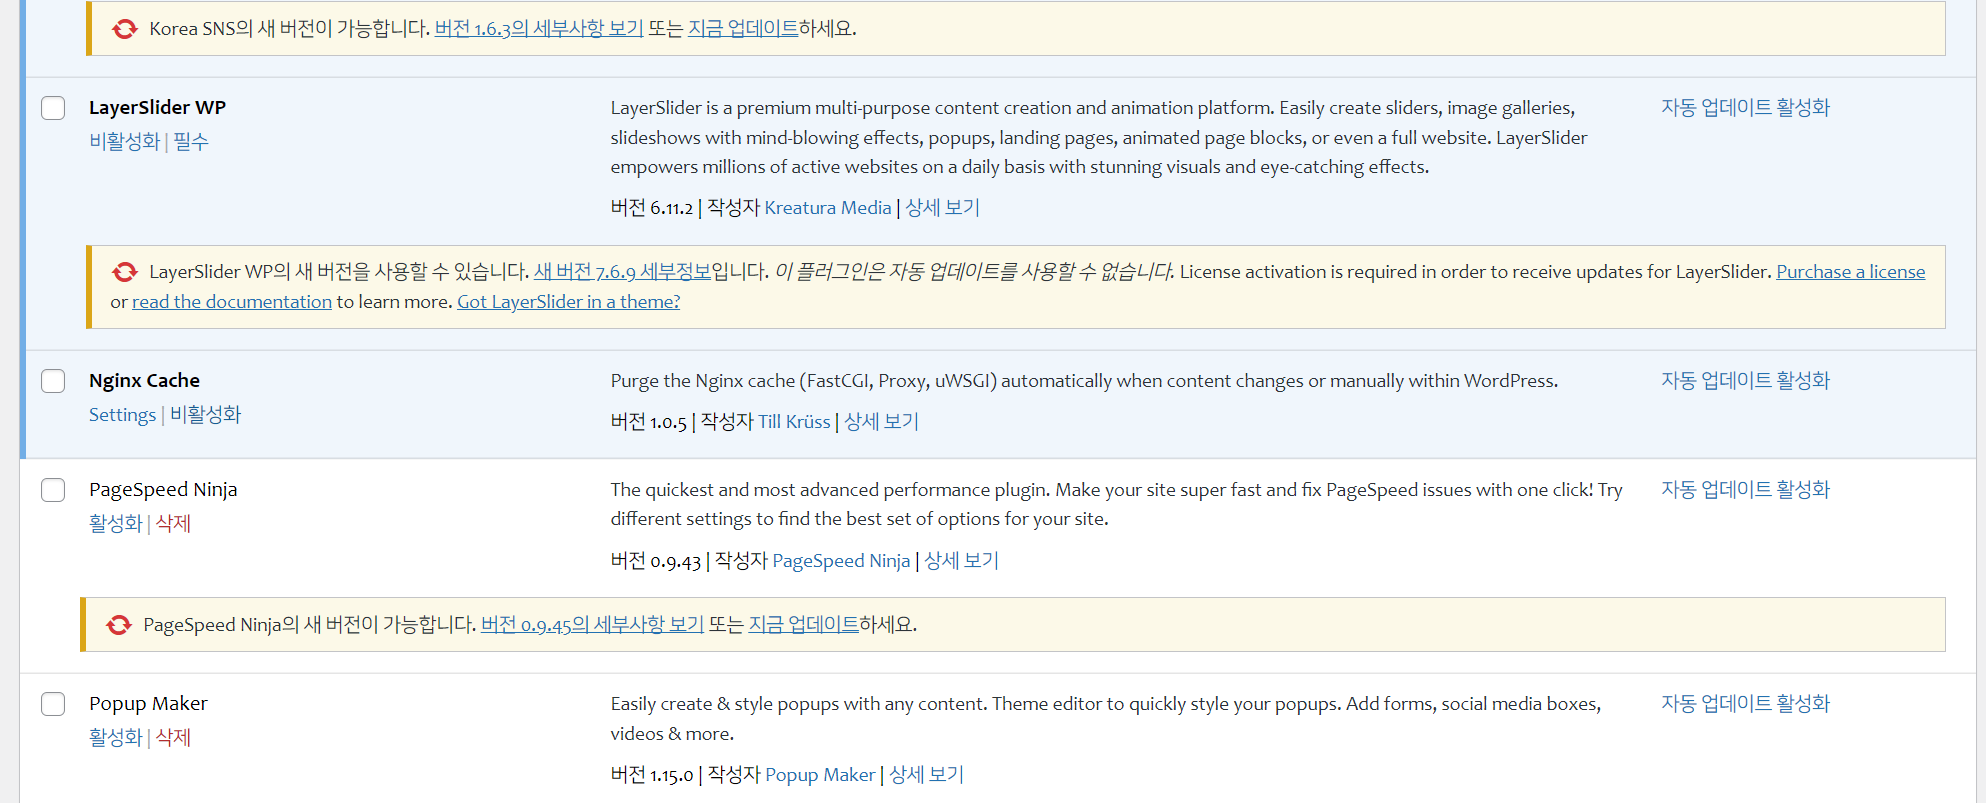Screen dimensions: 1986x803
Task: Open 'read the documentation' link
Action: click(x=232, y=301)
